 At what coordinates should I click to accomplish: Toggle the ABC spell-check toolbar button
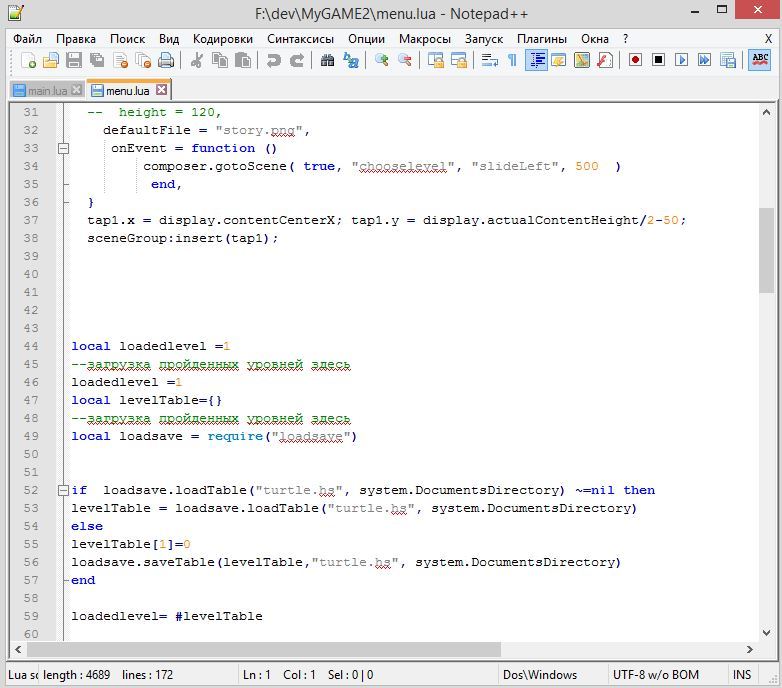click(x=760, y=60)
